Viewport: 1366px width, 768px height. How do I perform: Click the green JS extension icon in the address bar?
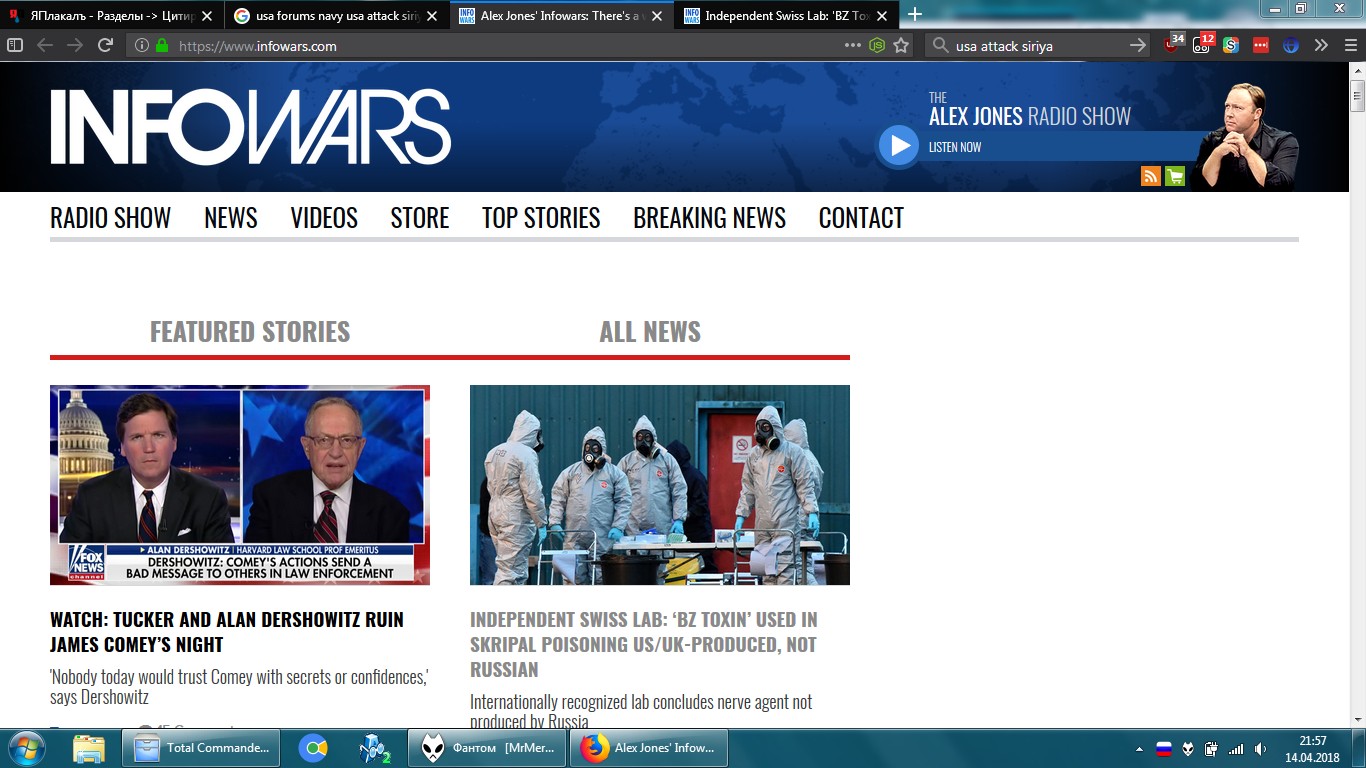[877, 45]
